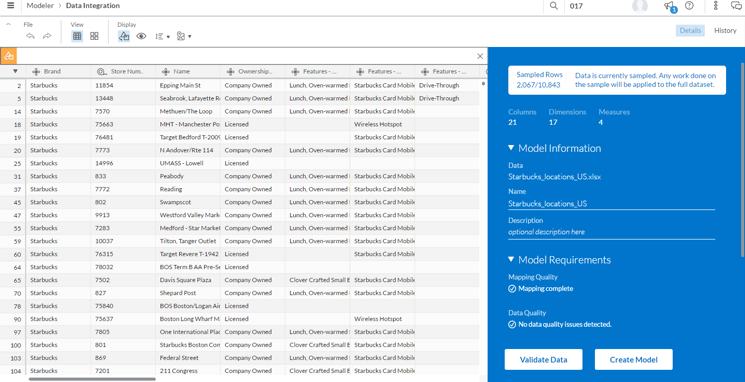Go to Modeler breadcrumb
The height and width of the screenshot is (382, 745).
click(40, 6)
